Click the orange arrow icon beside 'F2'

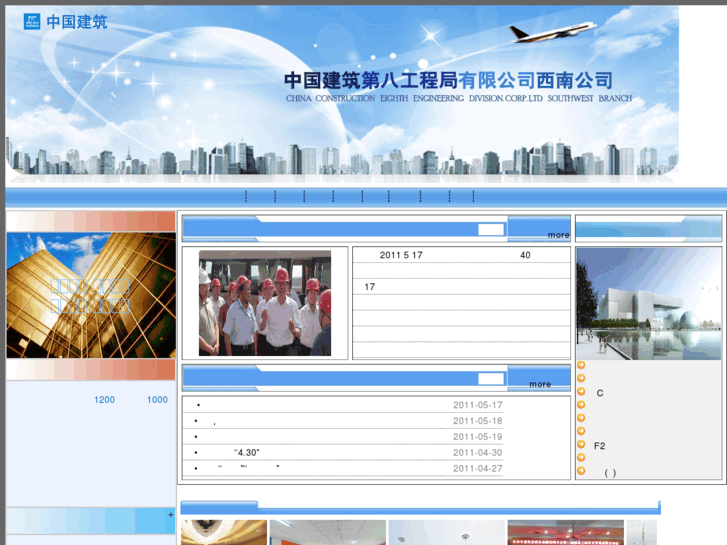pos(581,444)
